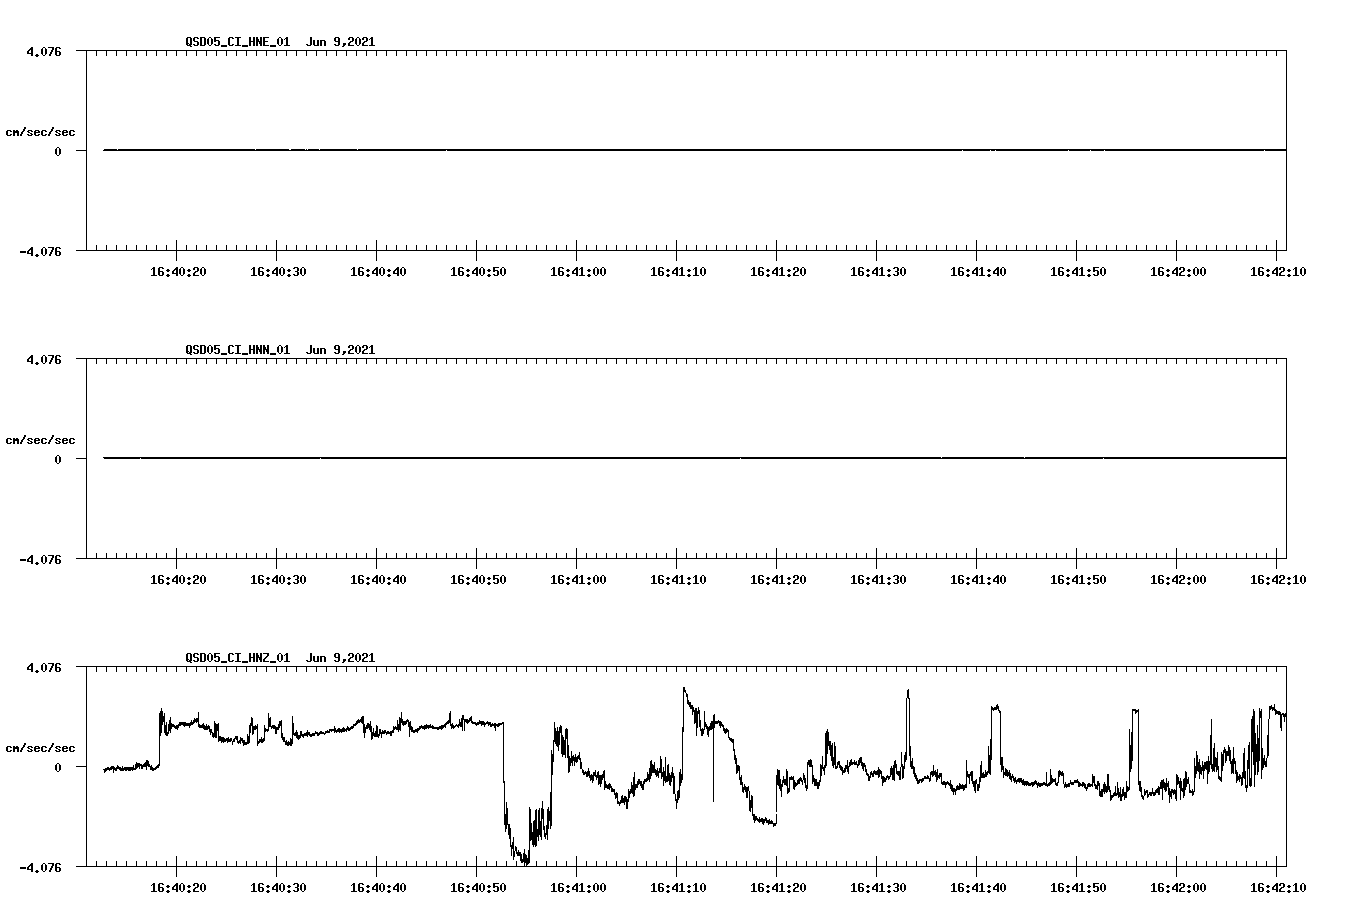This screenshot has width=1358, height=924.
Task: Select the 4.076 axis value on HNN plot
Action: click(x=44, y=359)
